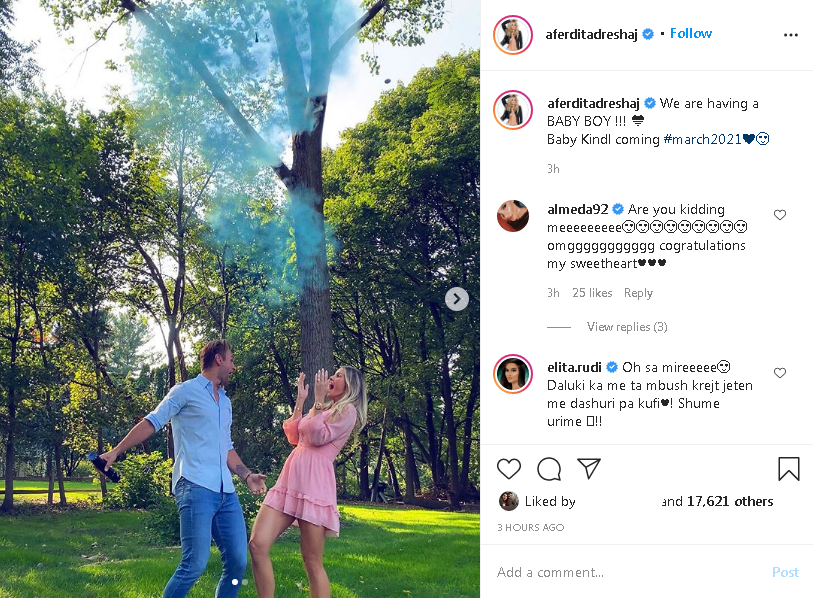The image size is (813, 598).
Task: View the 17,621 others who liked
Action: tap(730, 501)
